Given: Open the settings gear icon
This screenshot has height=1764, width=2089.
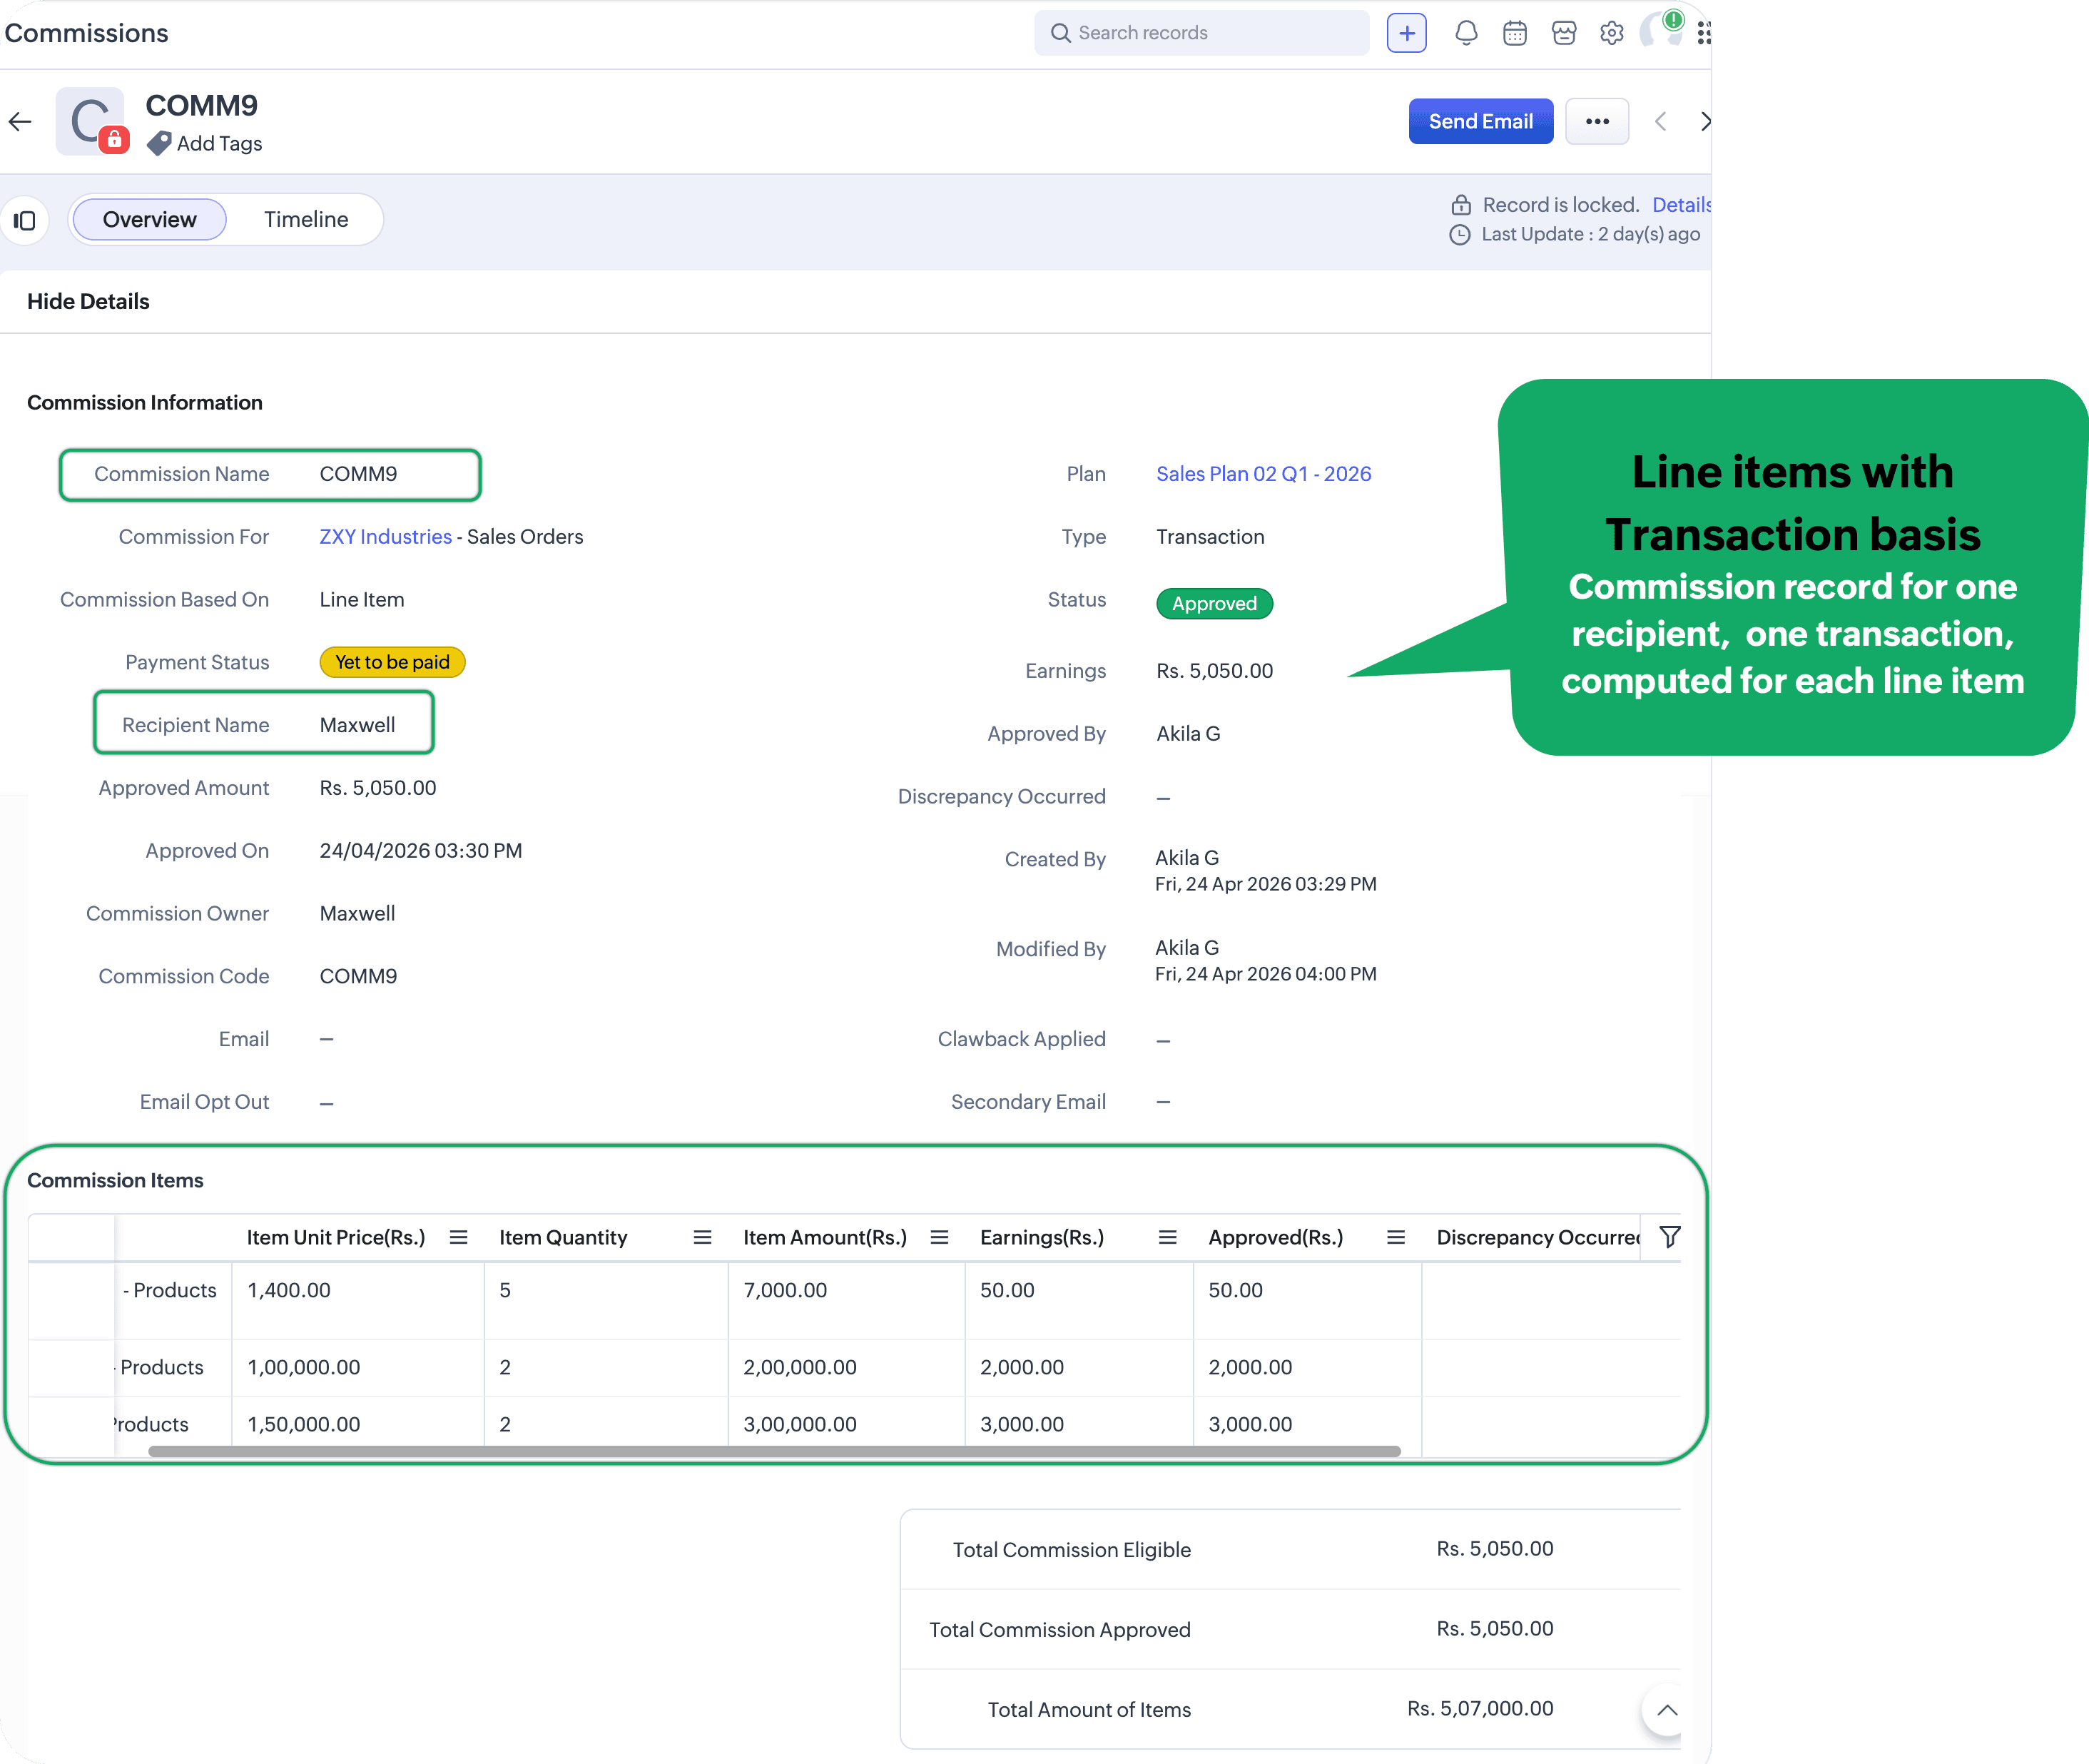Looking at the screenshot, I should 1612,33.
